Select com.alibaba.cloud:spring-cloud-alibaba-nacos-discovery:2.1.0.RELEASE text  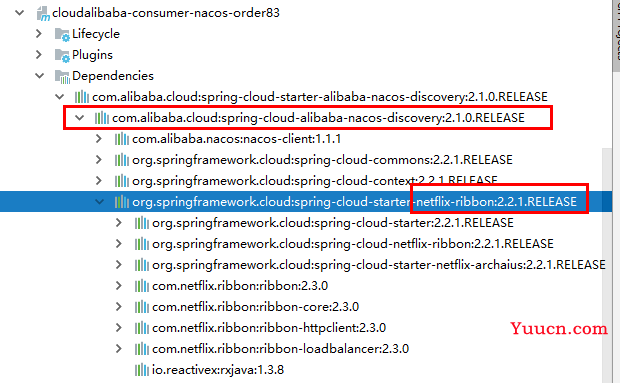(x=318, y=118)
